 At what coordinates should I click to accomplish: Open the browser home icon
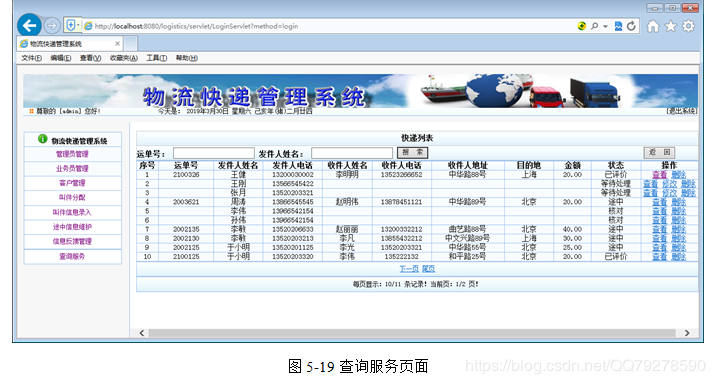653,26
